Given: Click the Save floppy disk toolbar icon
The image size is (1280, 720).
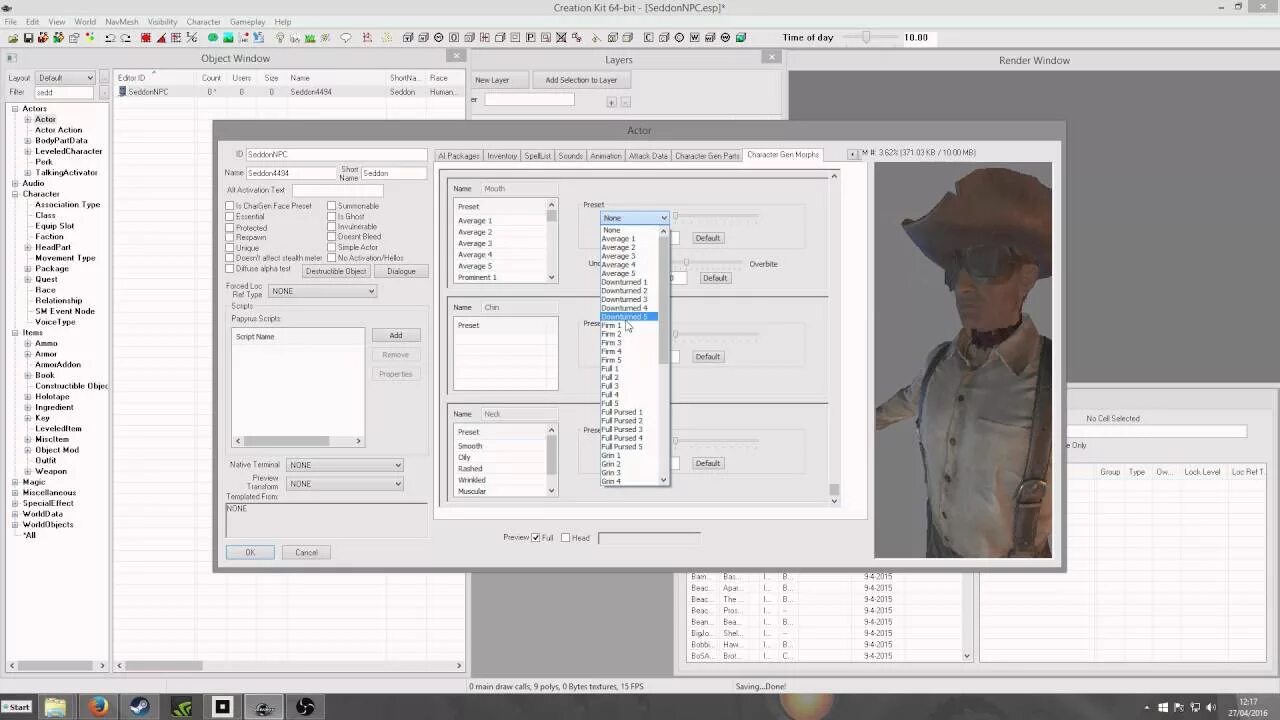Looking at the screenshot, I should tap(29, 38).
